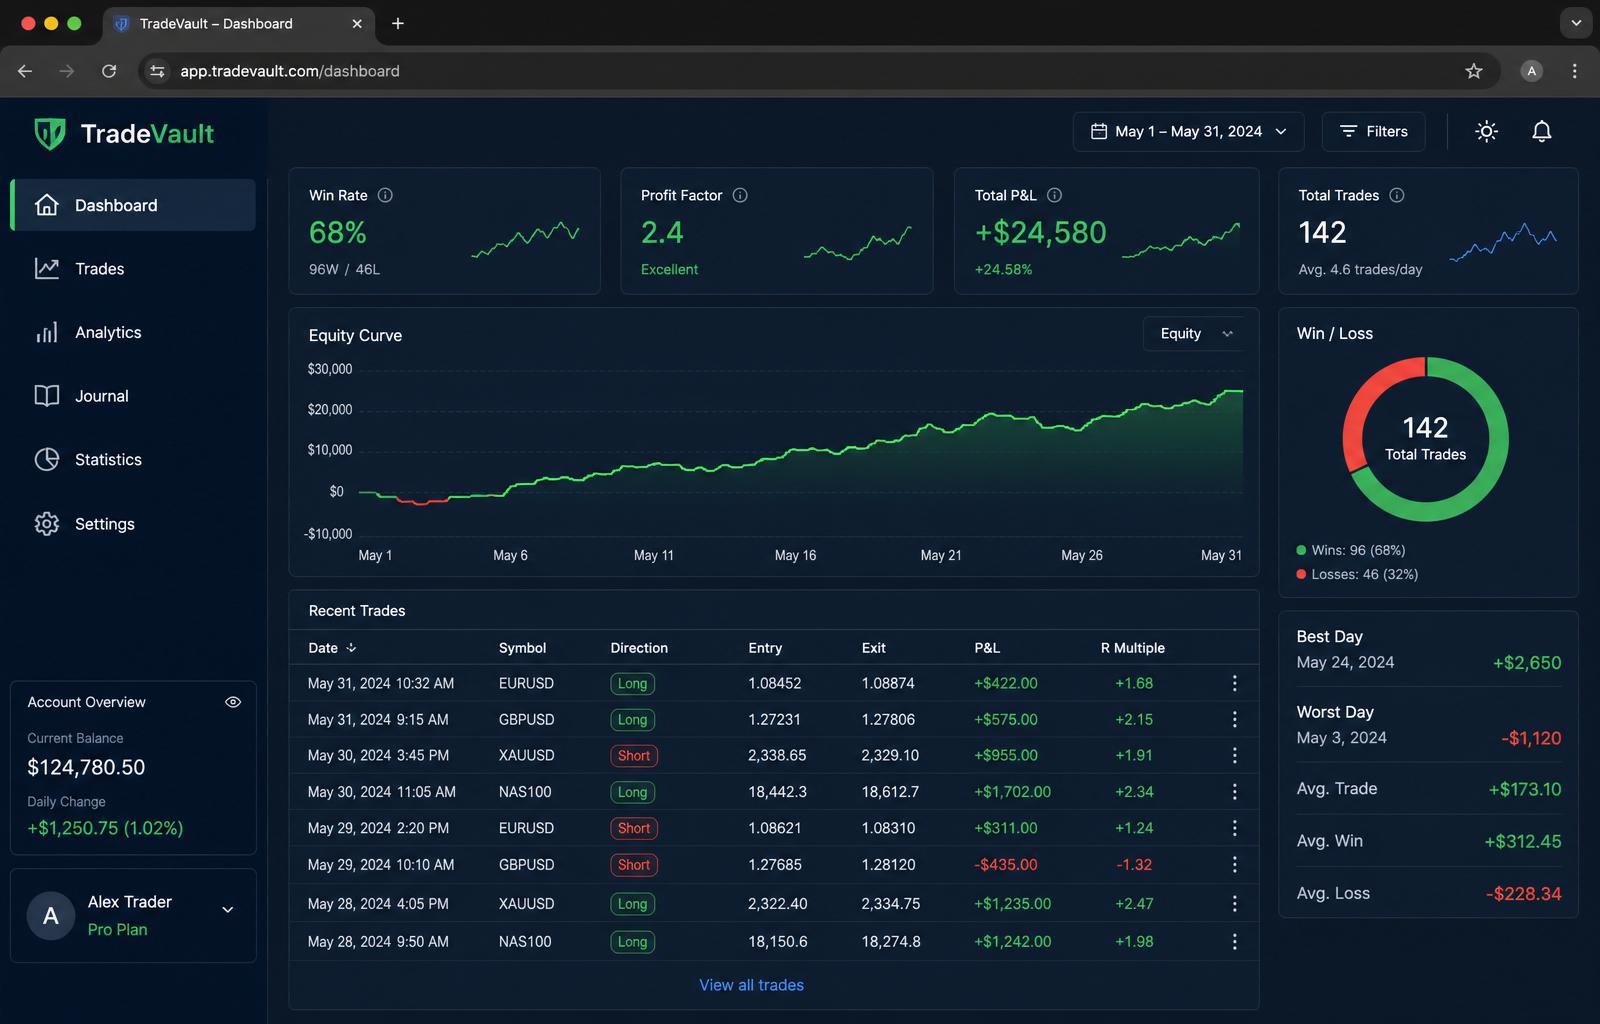Viewport: 1600px width, 1024px height.
Task: Select the Dashboard sidebar item
Action: click(133, 205)
